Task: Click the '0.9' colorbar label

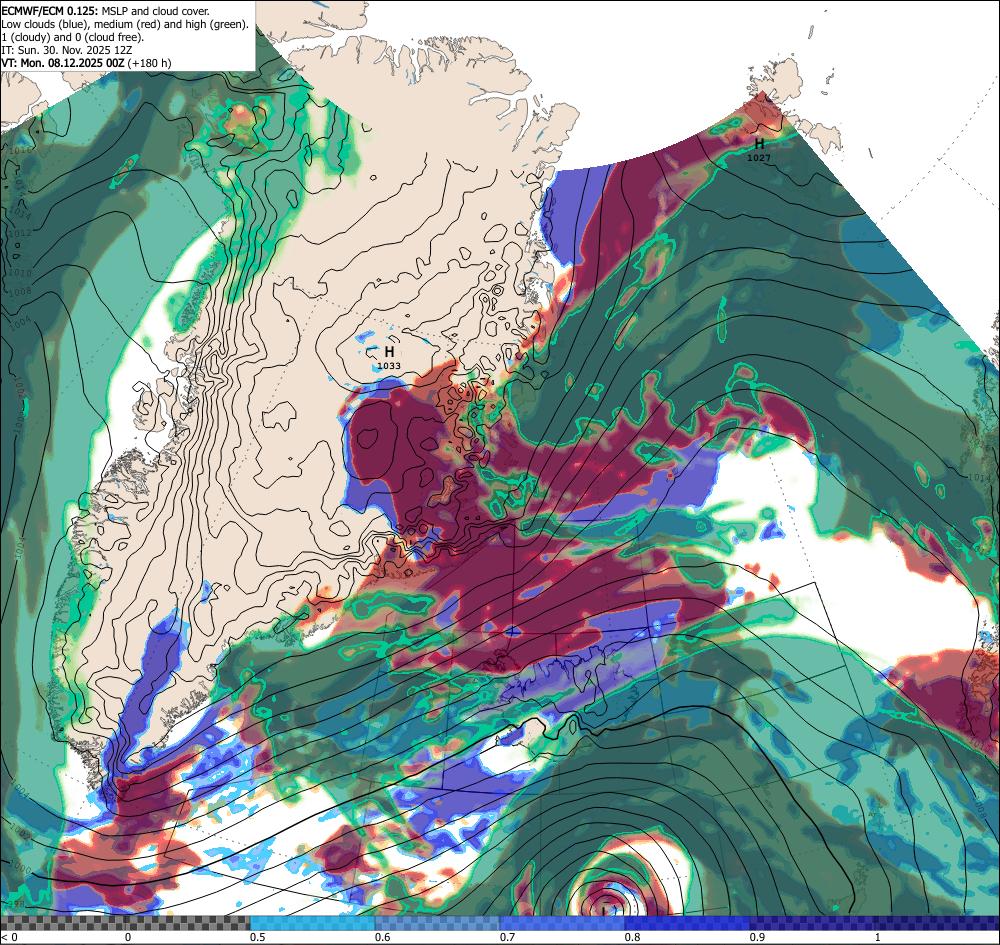Action: click(758, 937)
